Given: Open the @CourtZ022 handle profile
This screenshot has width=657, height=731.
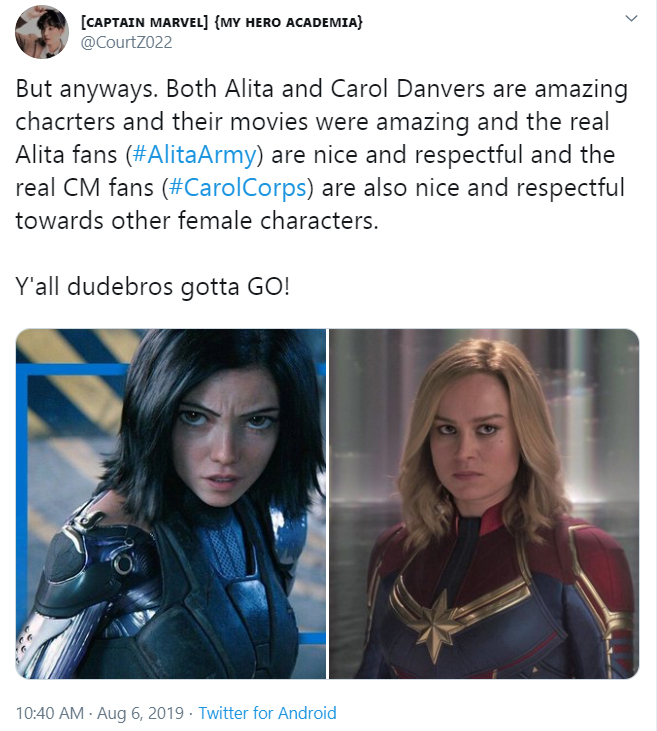Looking at the screenshot, I should [x=126, y=42].
